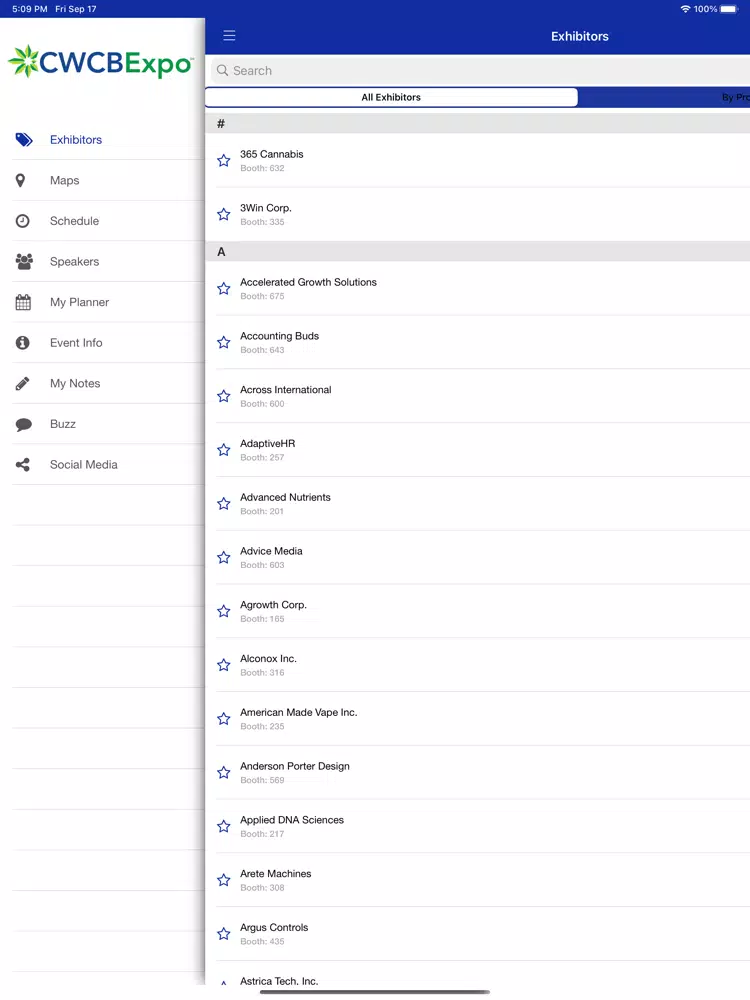This screenshot has width=750, height=1000.
Task: Star Accounting Buds exhibitor
Action: click(x=224, y=342)
